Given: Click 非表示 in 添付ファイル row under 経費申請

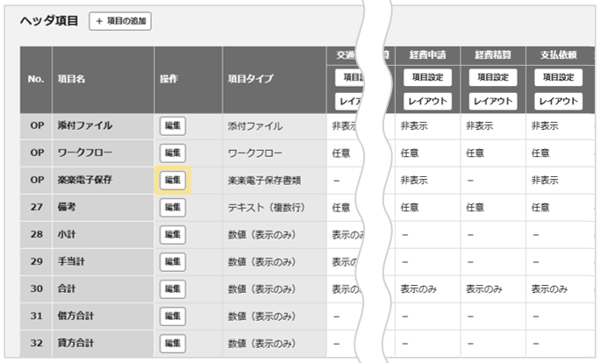Looking at the screenshot, I should click(x=414, y=126).
